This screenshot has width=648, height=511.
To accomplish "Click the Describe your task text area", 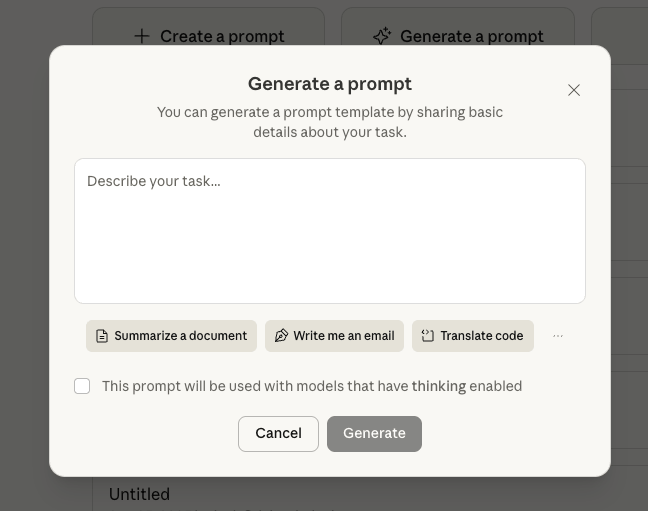I will coord(330,231).
